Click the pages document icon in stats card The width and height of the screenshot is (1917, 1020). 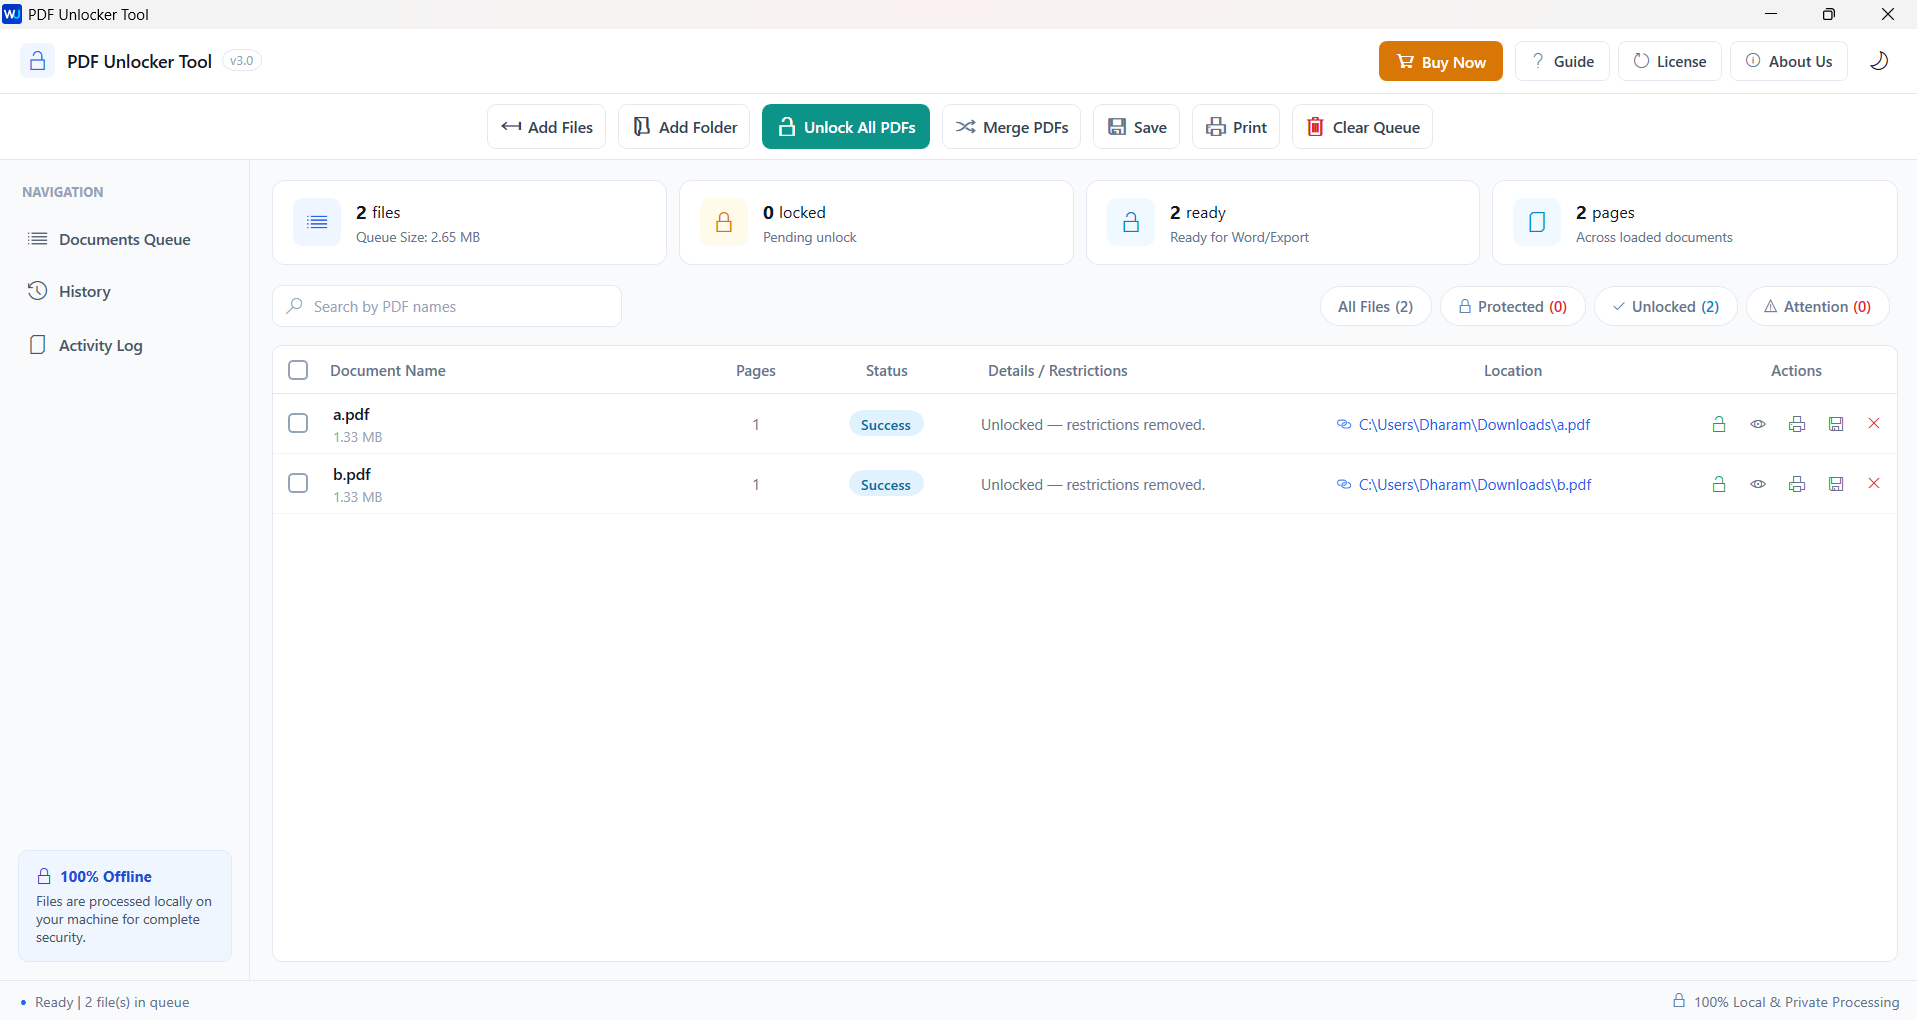click(1537, 222)
